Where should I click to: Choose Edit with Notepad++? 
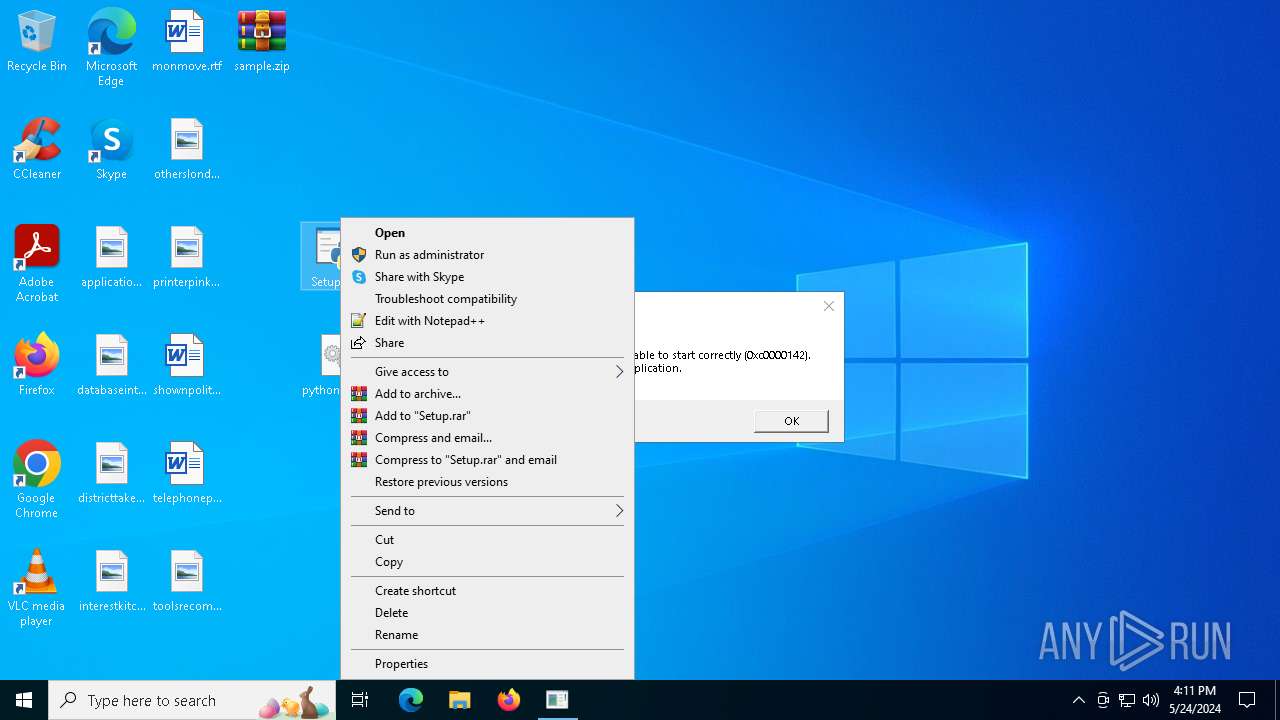coord(487,321)
